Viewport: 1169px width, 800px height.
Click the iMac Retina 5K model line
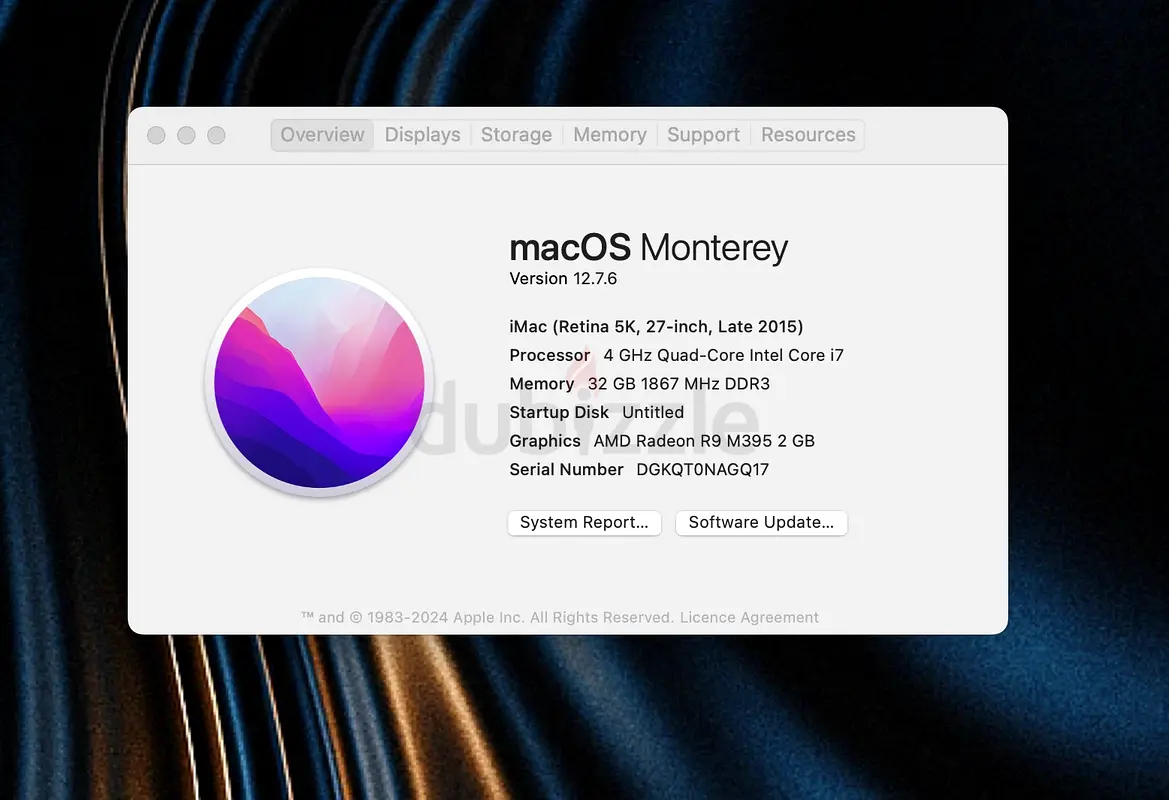click(x=656, y=327)
